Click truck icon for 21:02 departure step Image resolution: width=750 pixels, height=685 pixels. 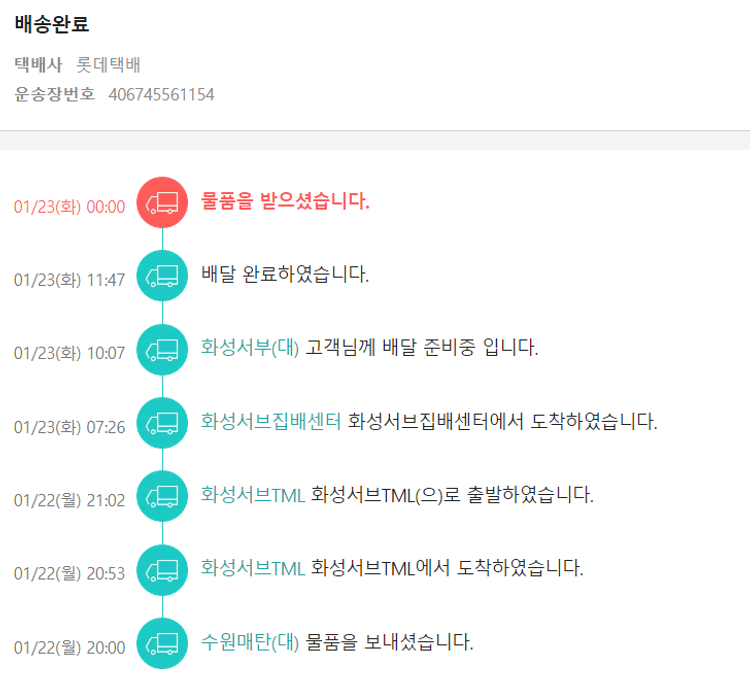[x=162, y=495]
